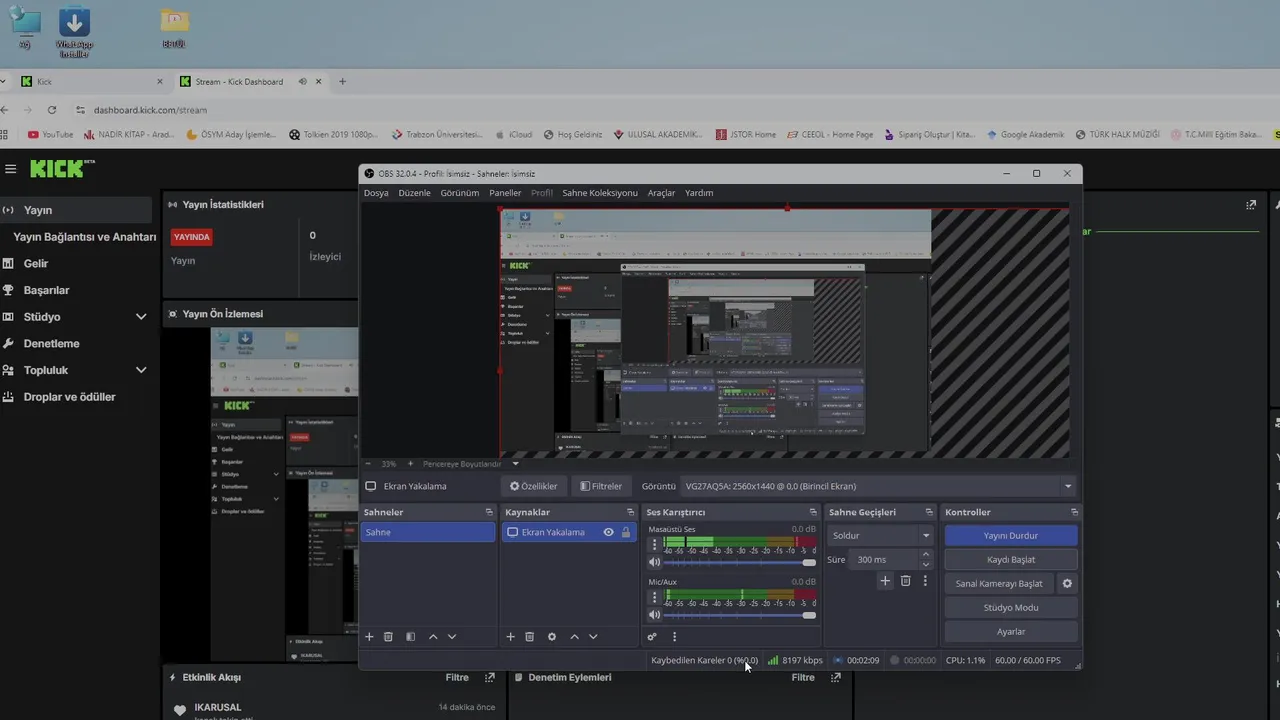Expand Stüdyo section in Kick sidebar

click(141, 317)
